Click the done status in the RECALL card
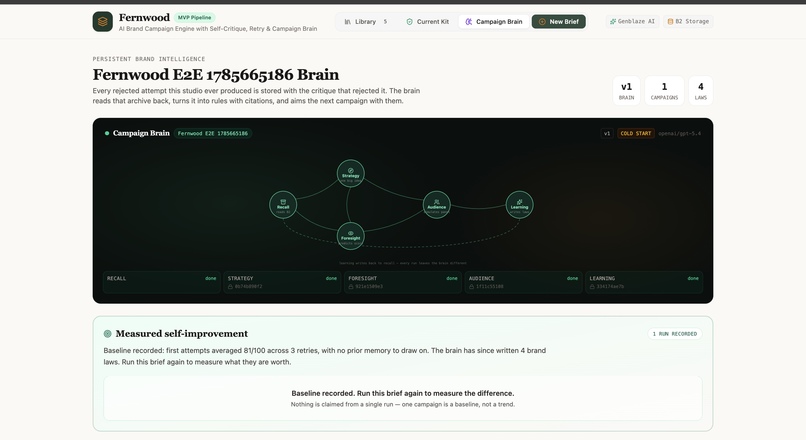806x440 pixels. 211,278
